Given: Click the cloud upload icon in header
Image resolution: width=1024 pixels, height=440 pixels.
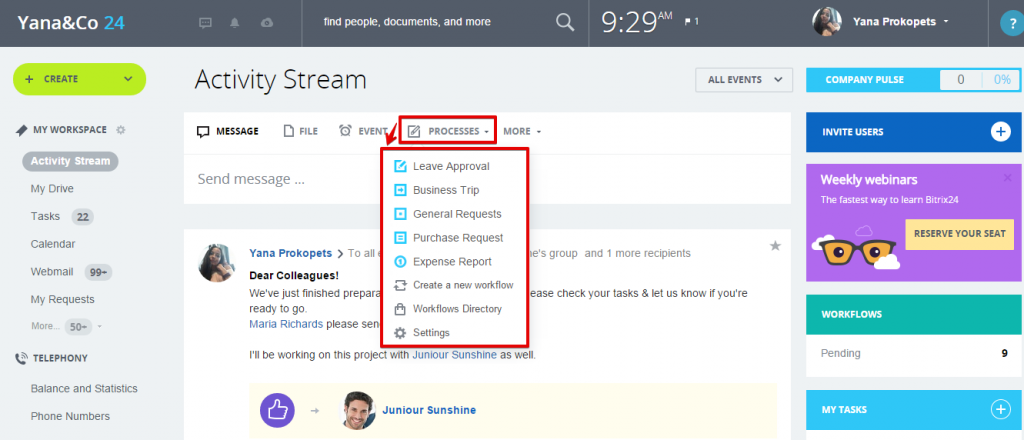Looking at the screenshot, I should point(266,22).
